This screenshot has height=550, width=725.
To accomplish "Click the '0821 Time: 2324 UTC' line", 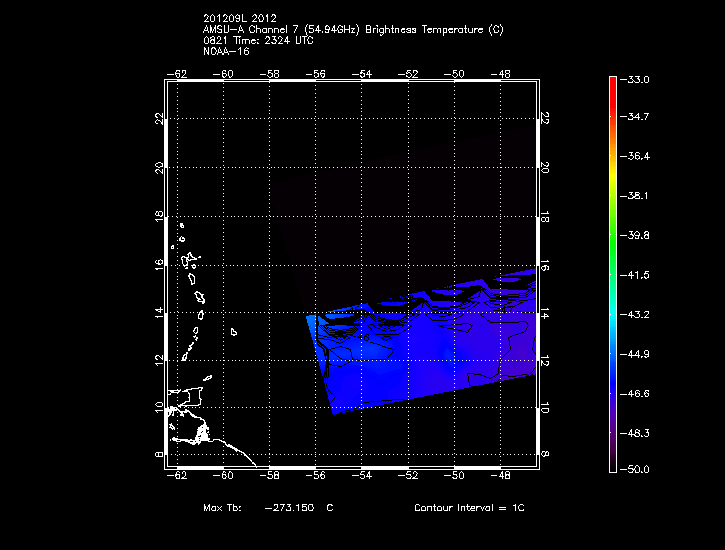I will (x=258, y=41).
